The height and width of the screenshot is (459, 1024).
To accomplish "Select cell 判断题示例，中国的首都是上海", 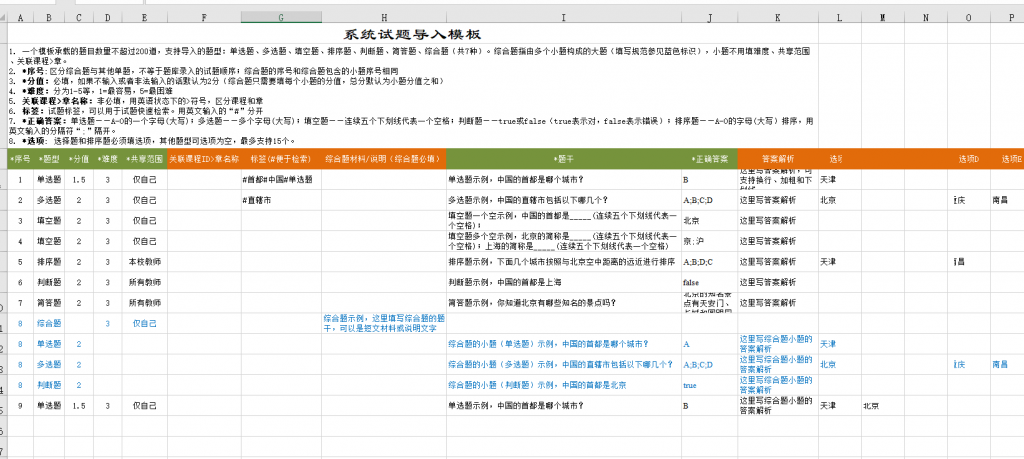I will pos(564,282).
